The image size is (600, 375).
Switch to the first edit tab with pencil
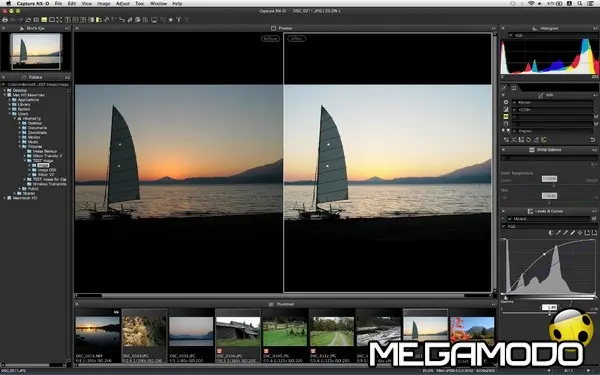tap(504, 88)
